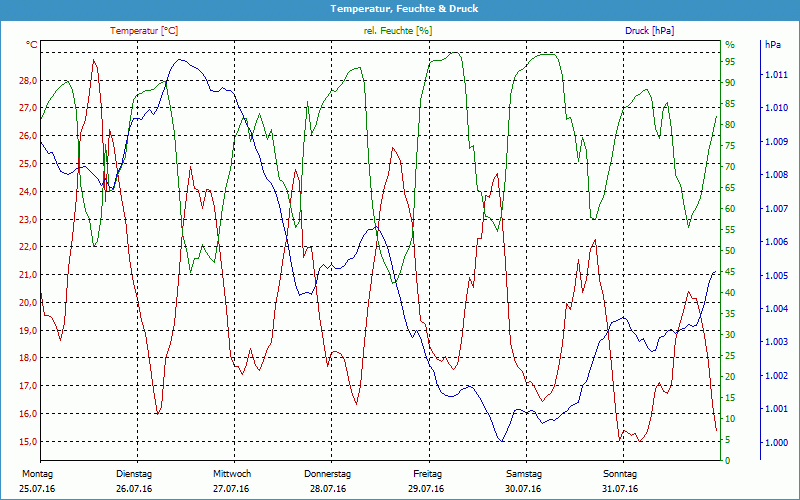
Task: Click the 'Mittwoch' day label
Action: (x=232, y=474)
